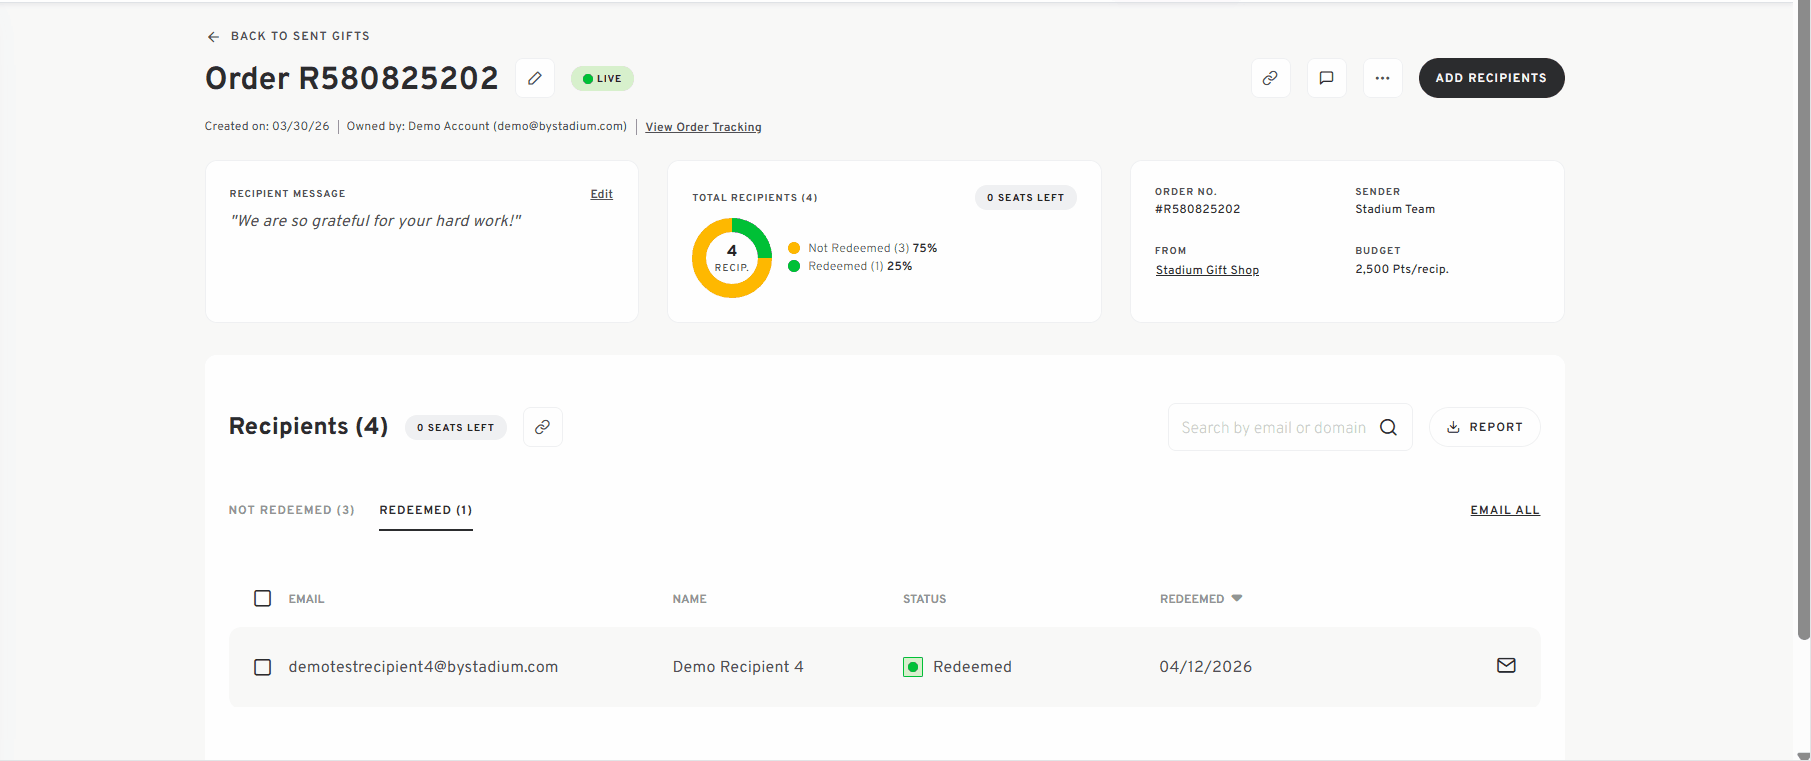Select the Redeemed (1) tab
1811x761 pixels.
tap(425, 510)
